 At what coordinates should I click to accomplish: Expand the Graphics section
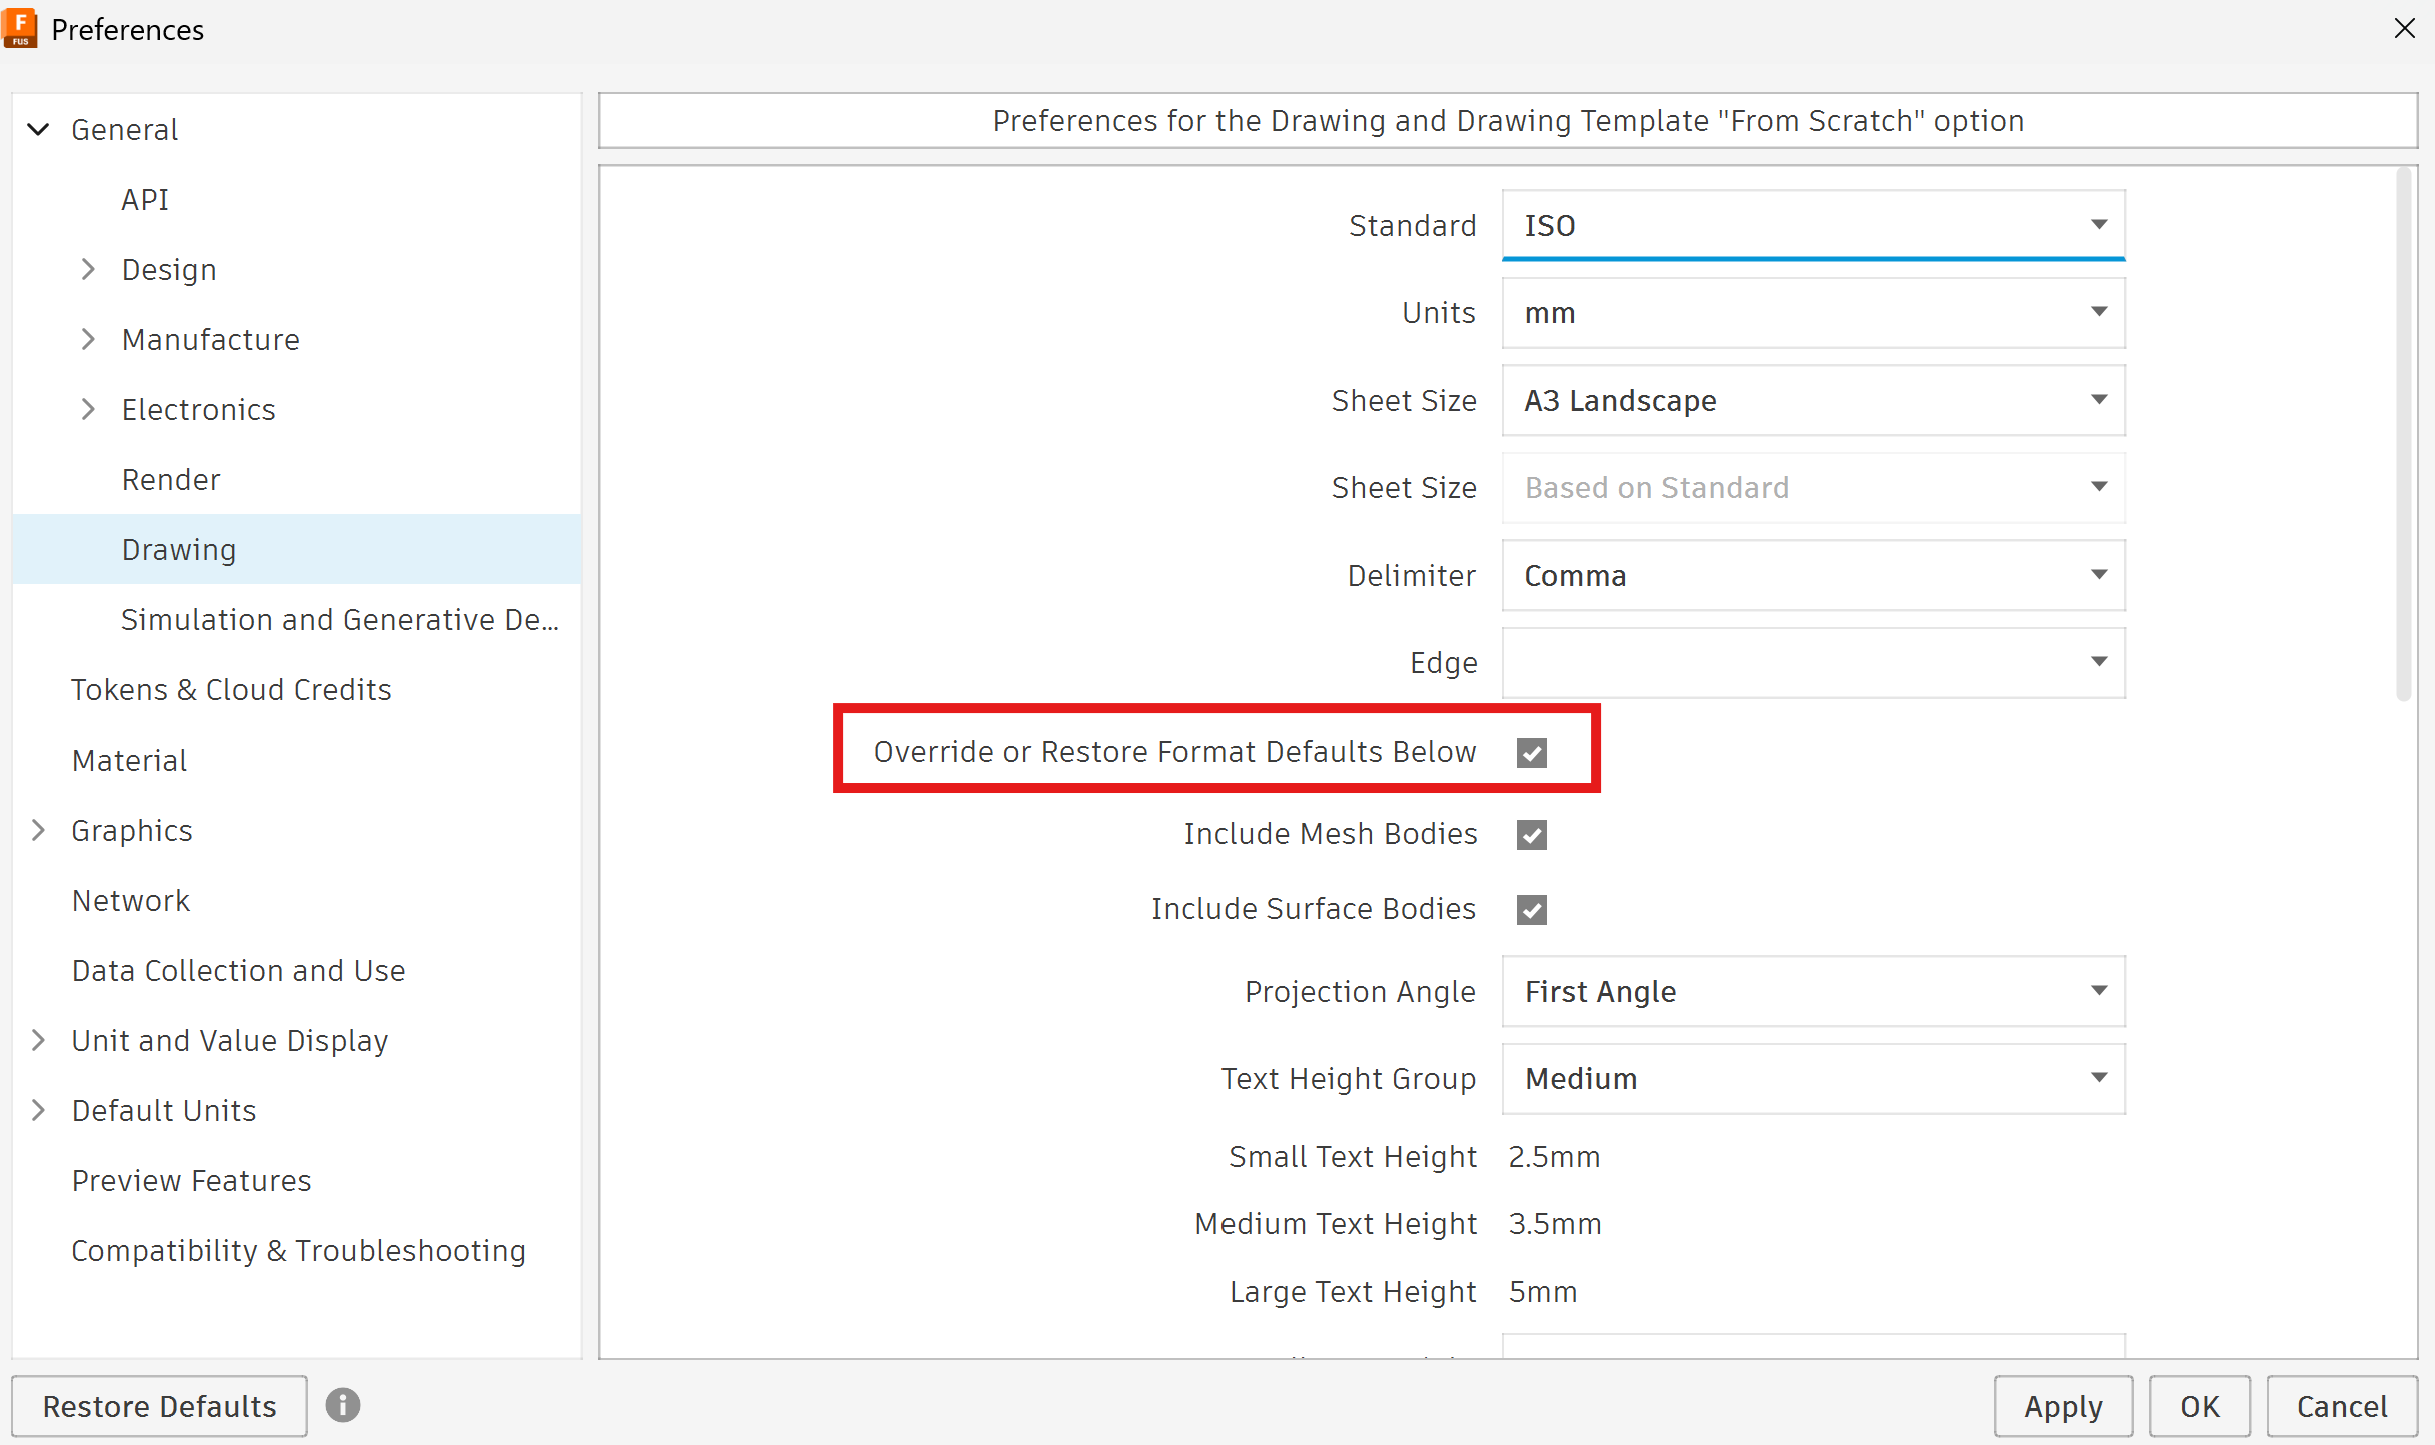coord(38,830)
